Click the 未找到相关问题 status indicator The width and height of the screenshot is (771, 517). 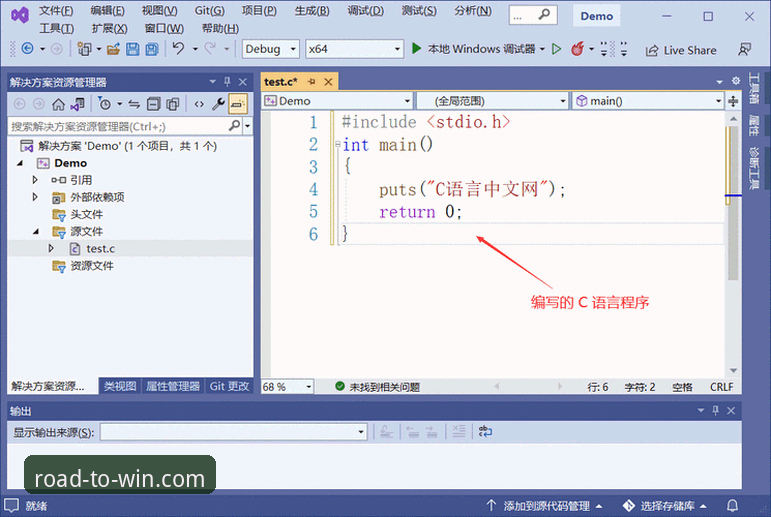coord(378,387)
